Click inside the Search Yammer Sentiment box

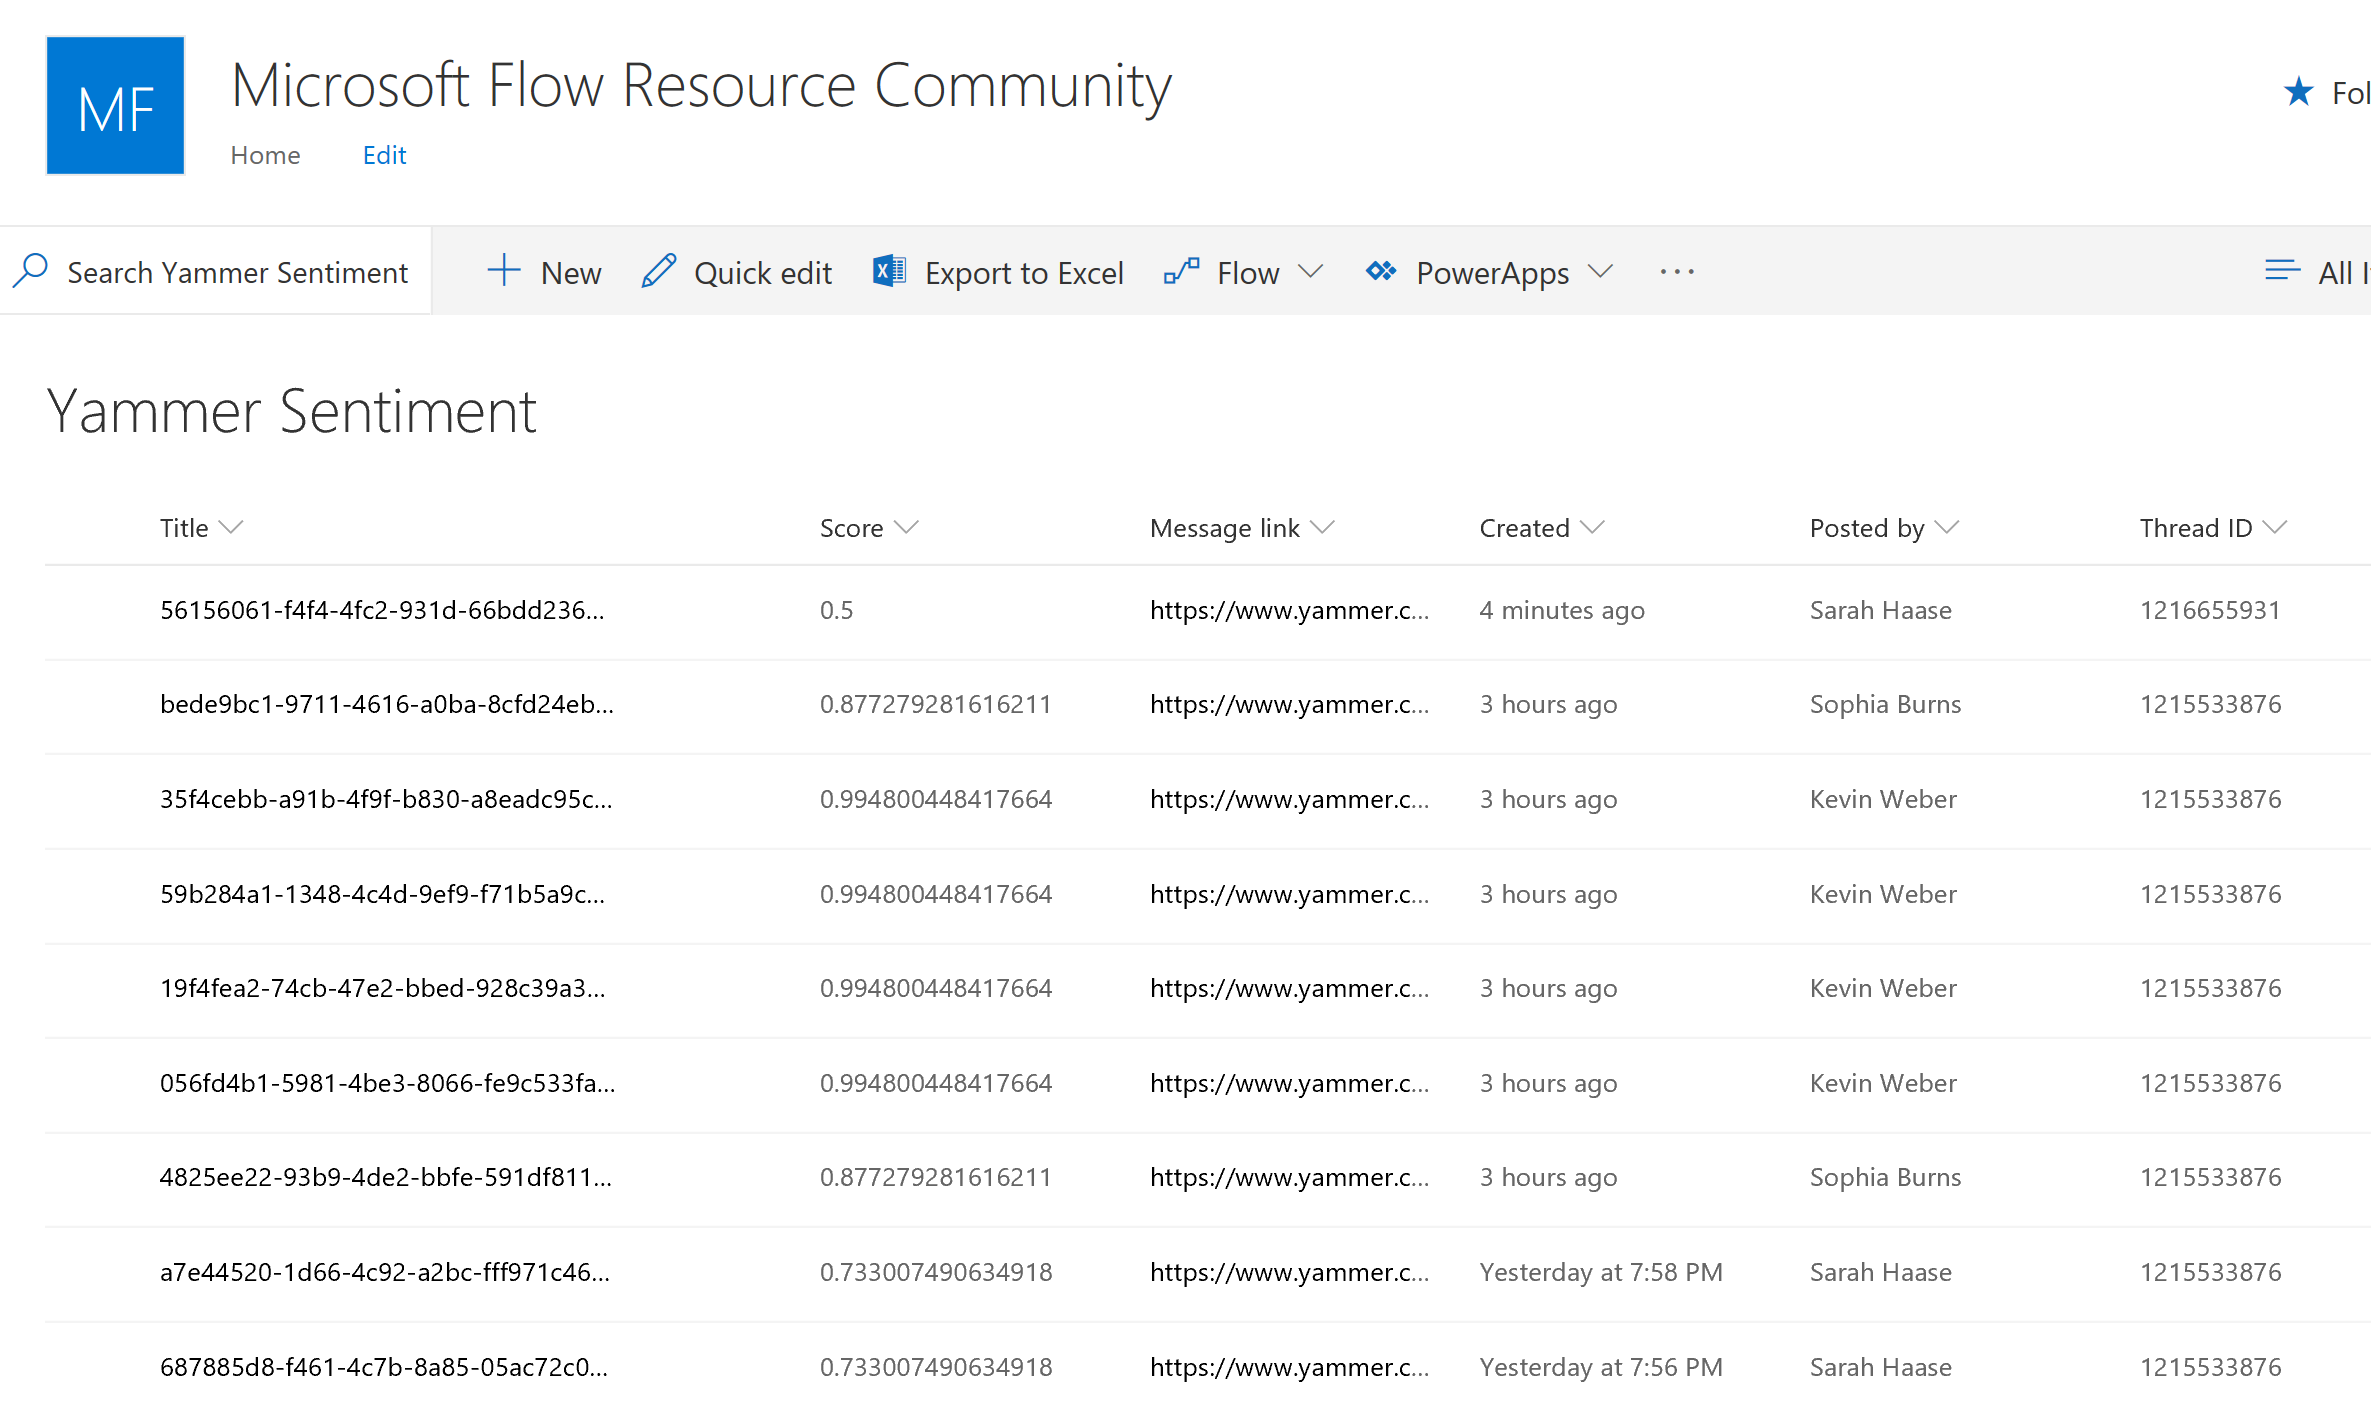point(237,271)
